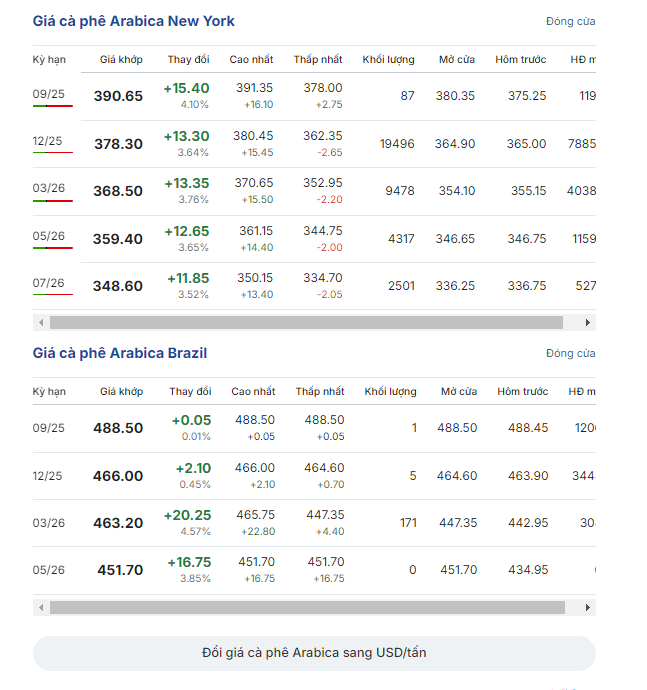647x690 pixels.
Task: Click the left arrow of Brazil table scrollbar
Action: [41, 608]
